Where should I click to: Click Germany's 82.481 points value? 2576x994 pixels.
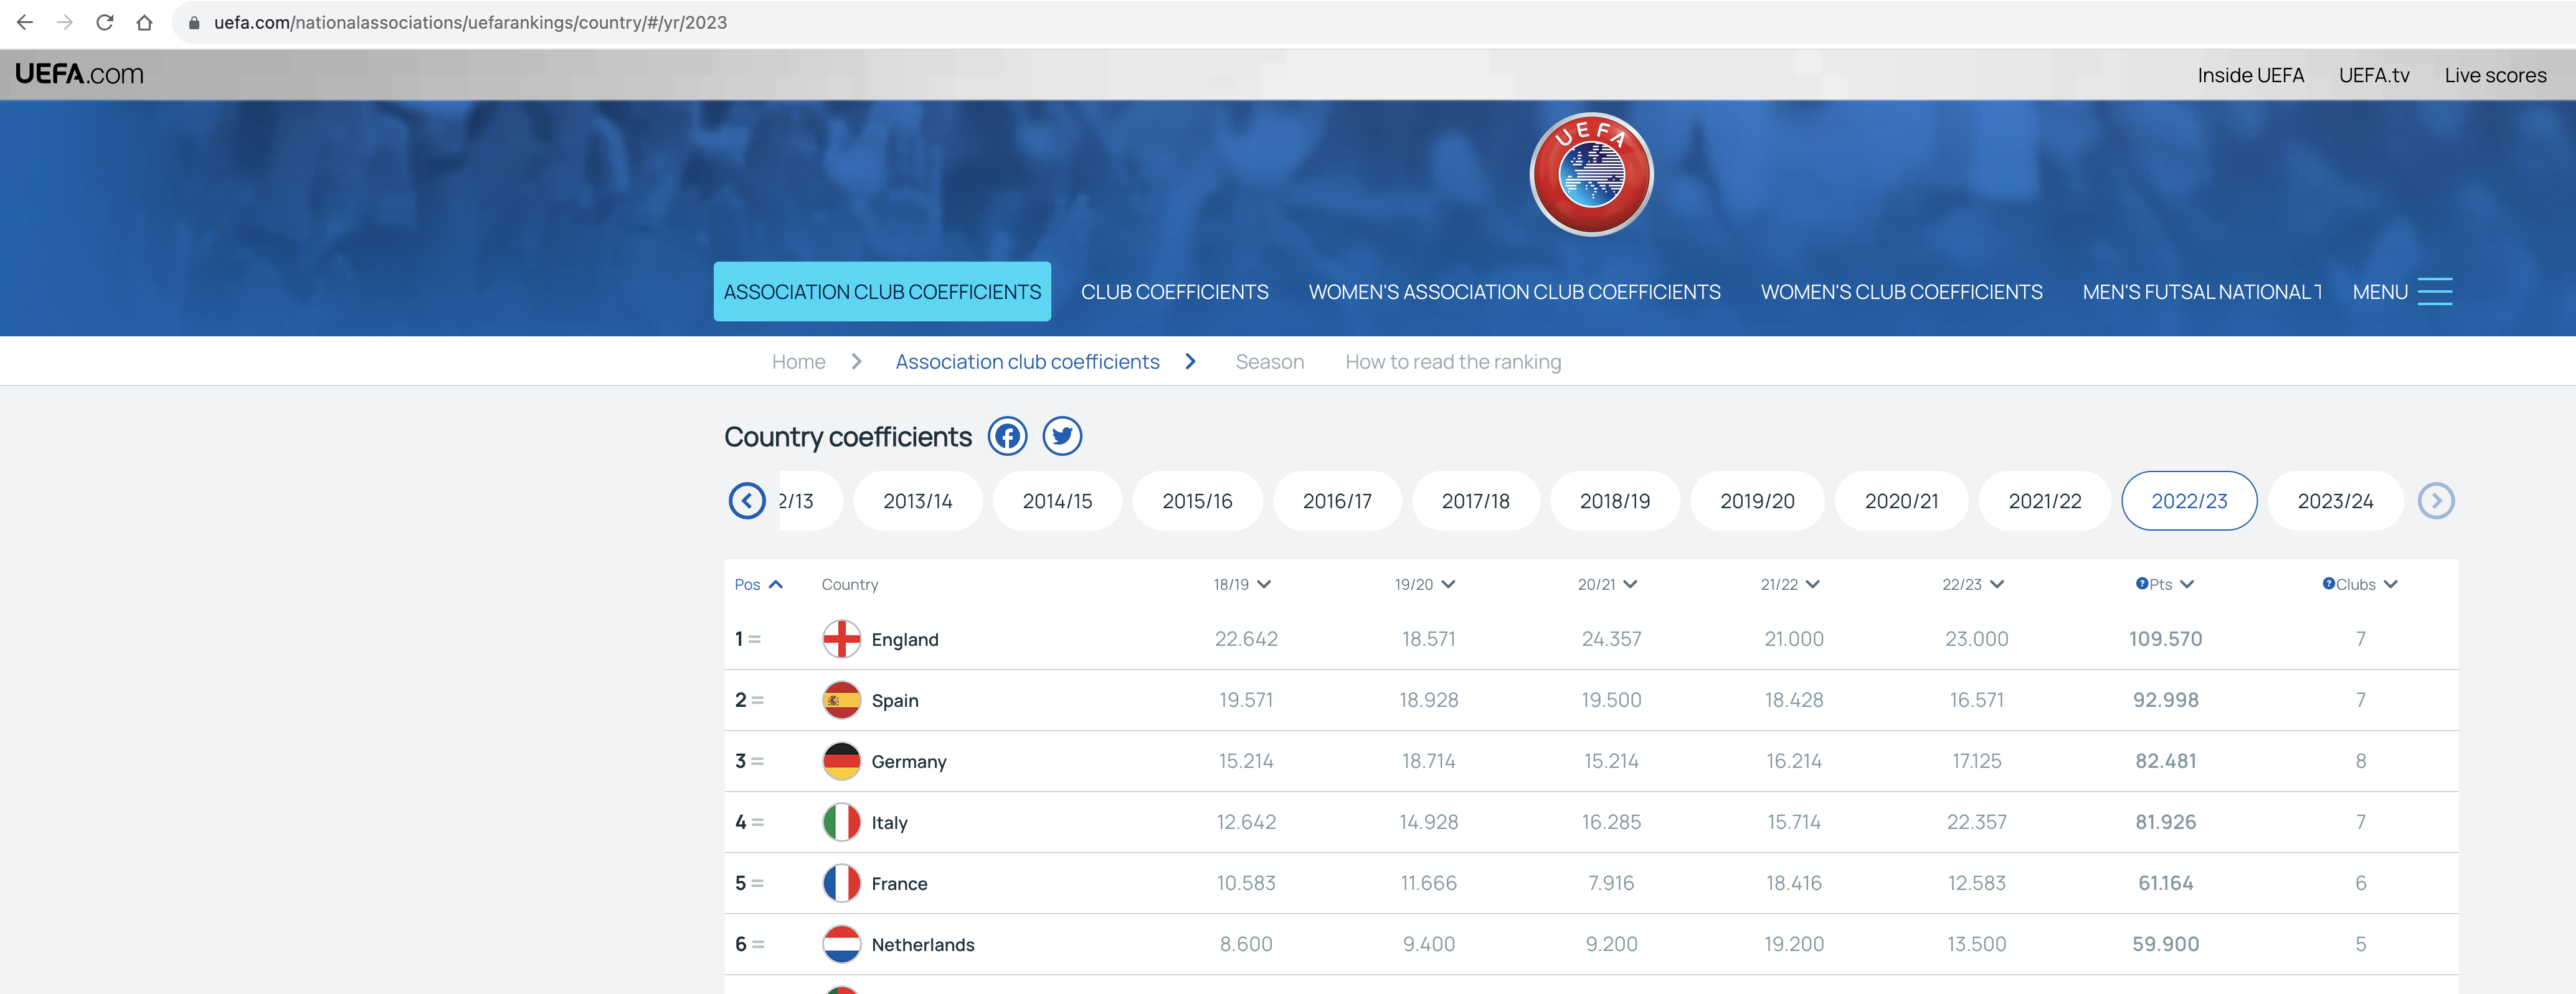point(2165,761)
